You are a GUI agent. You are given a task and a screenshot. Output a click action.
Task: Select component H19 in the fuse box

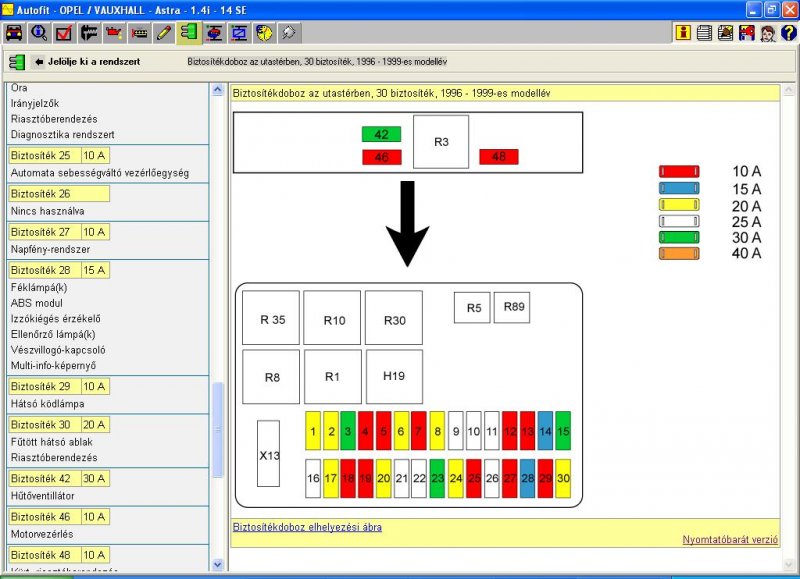[394, 376]
